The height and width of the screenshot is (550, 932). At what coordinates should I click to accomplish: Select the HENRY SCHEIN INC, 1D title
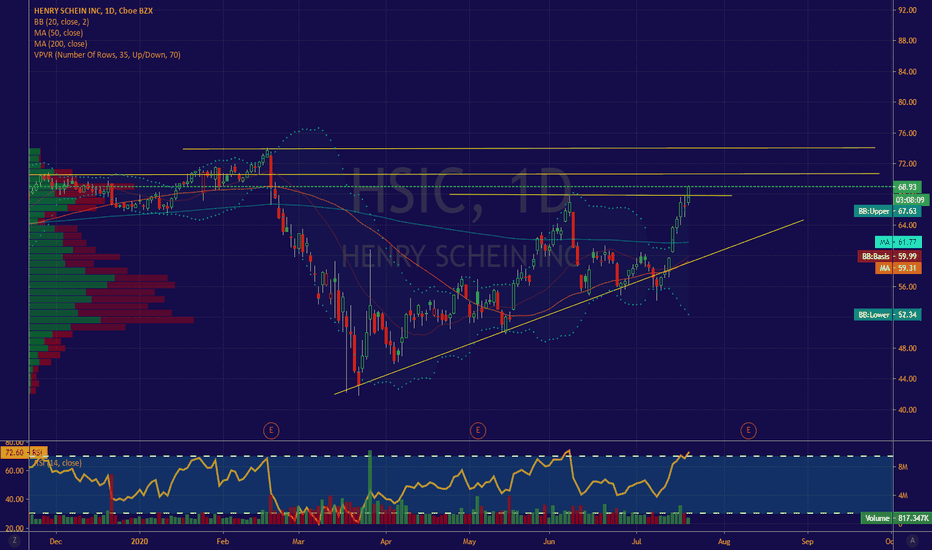(x=93, y=11)
